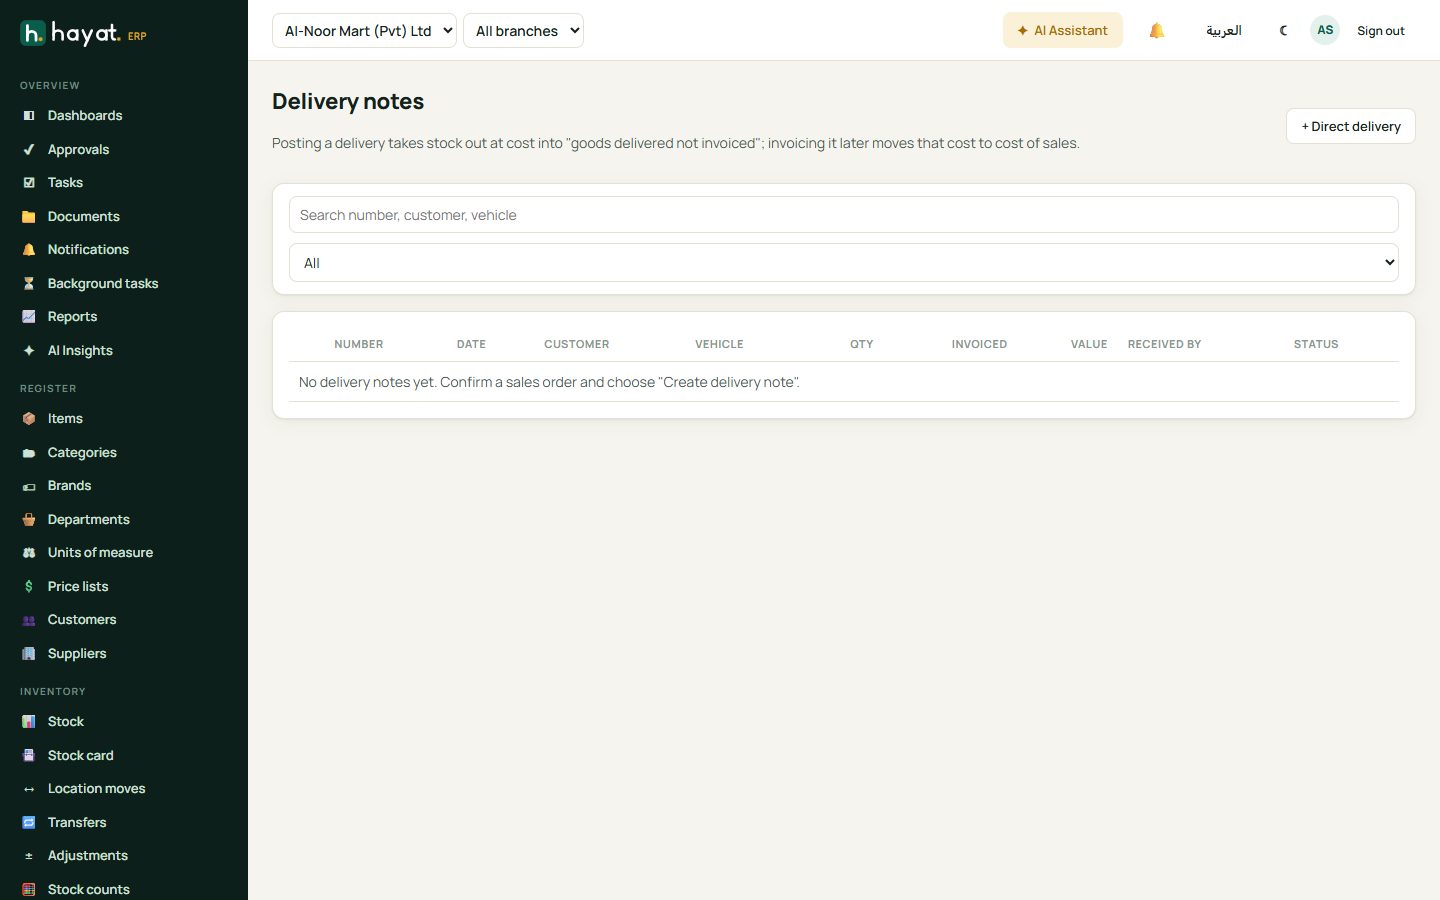
Task: Click the Suppliers building icon
Action: click(x=29, y=654)
